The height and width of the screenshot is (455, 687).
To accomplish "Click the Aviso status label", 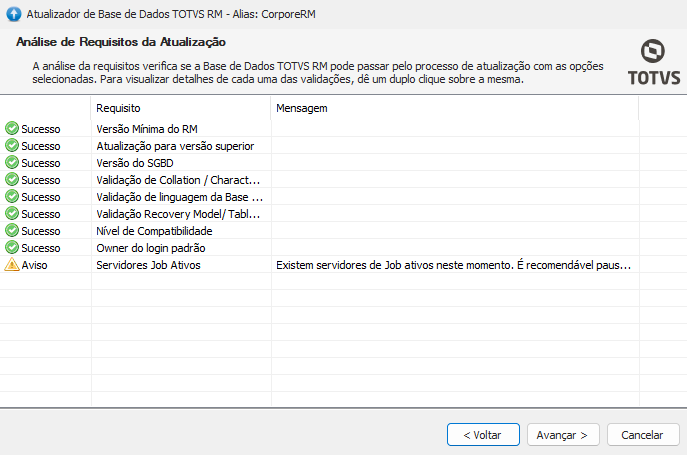I will pyautogui.click(x=34, y=265).
